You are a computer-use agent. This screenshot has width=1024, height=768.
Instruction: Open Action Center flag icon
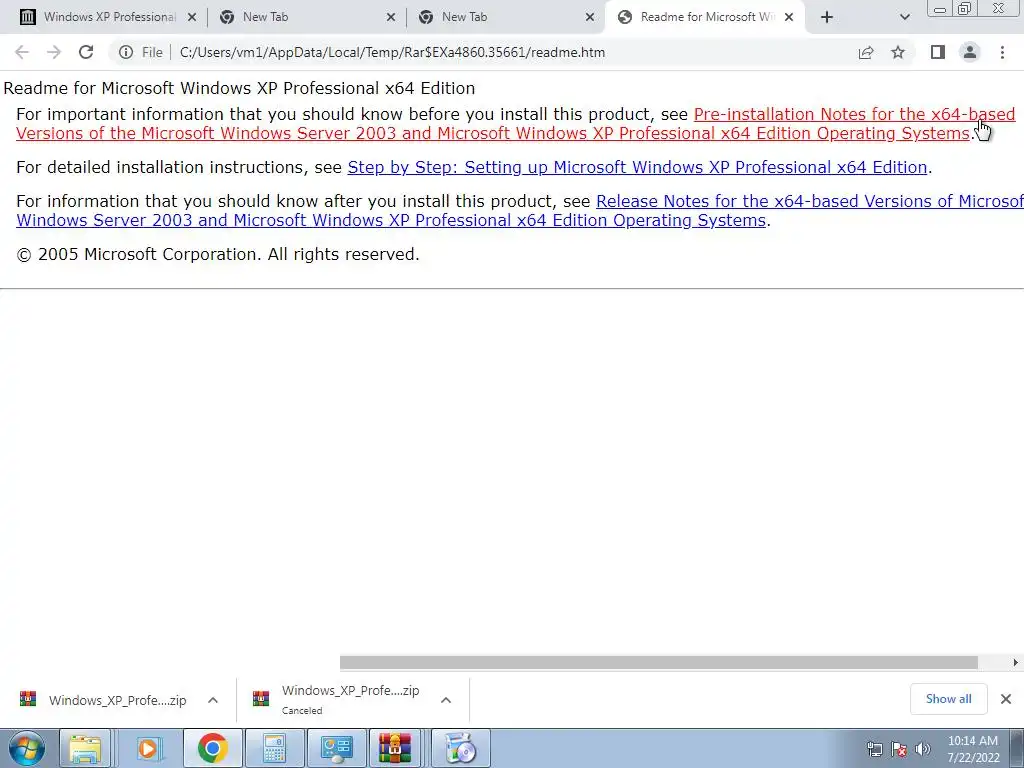point(899,749)
